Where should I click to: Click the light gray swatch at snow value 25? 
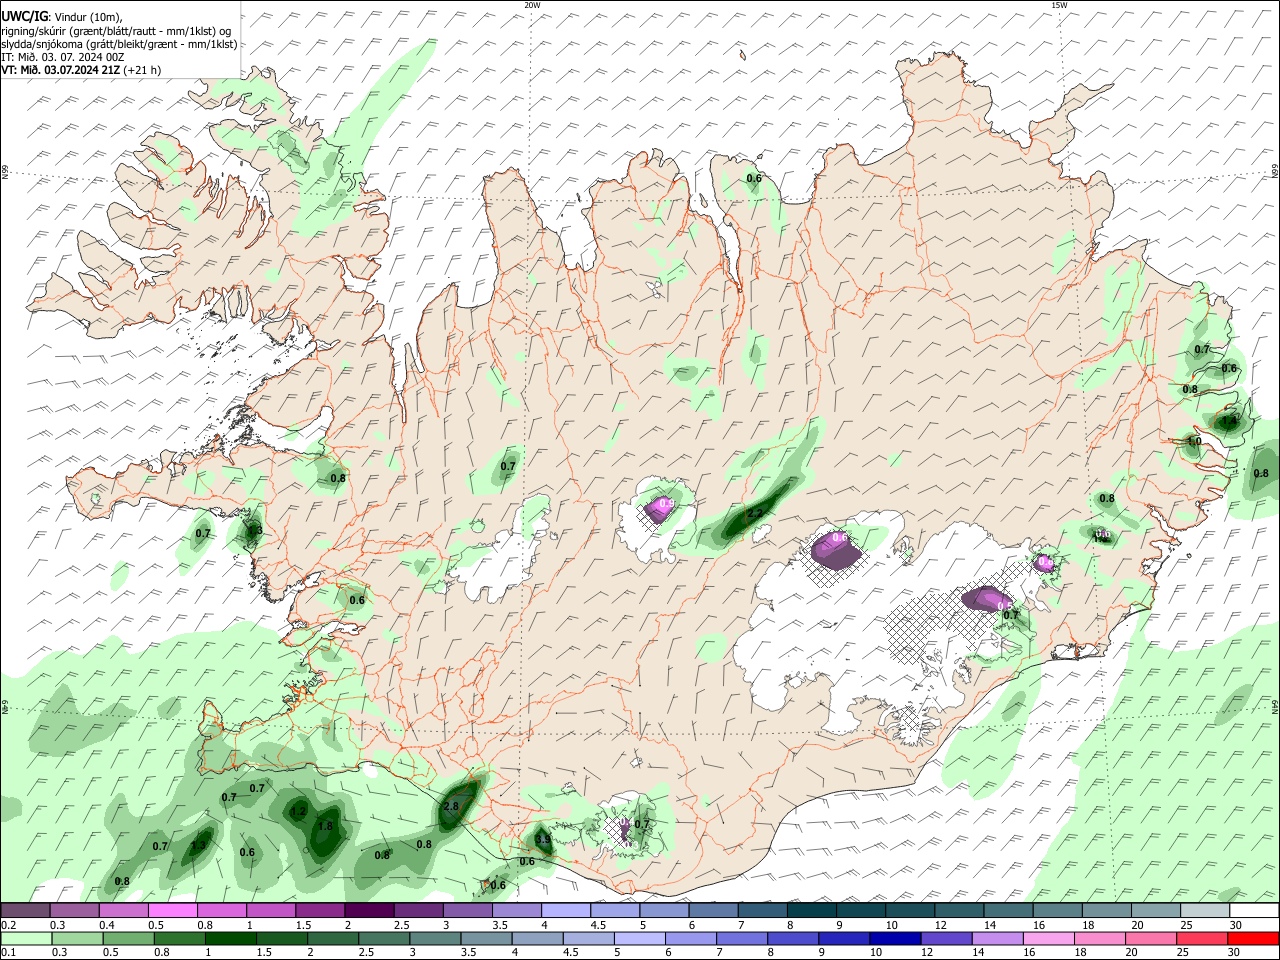point(1205,910)
